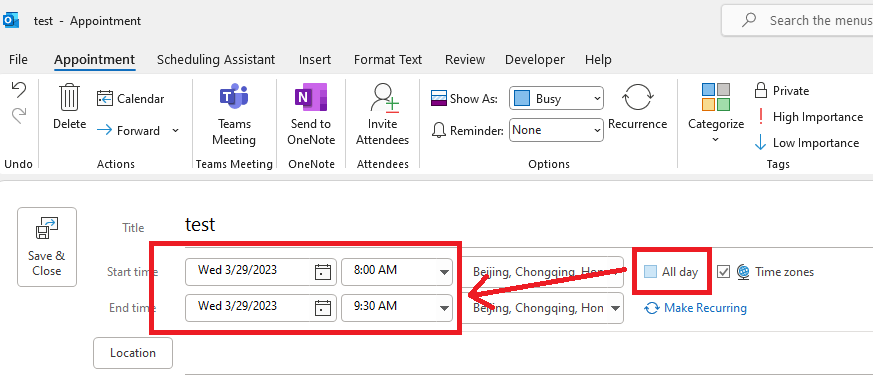This screenshot has width=873, height=375.
Task: Expand the Forward options arrow
Action: coord(175,131)
